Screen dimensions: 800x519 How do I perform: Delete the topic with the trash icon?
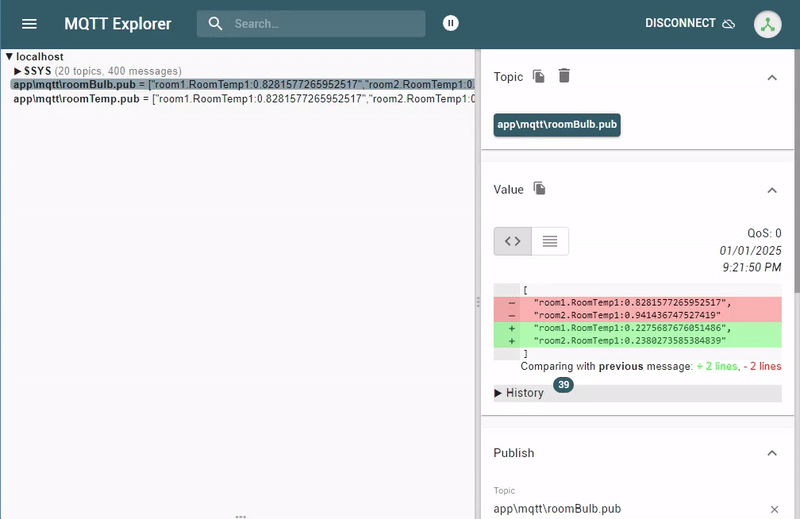(x=564, y=76)
